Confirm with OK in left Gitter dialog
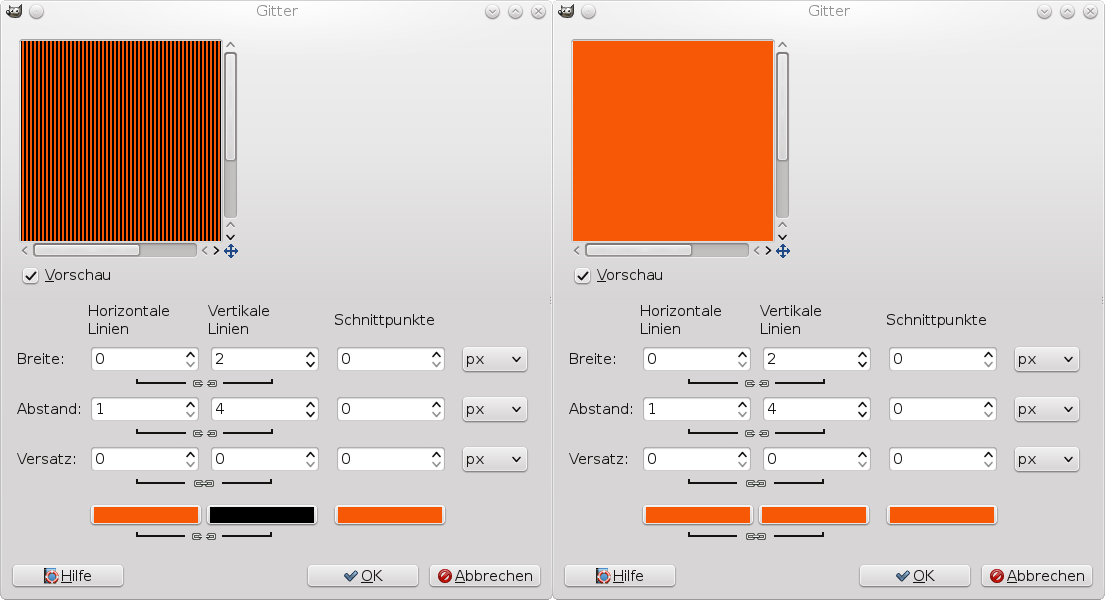 pos(363,576)
